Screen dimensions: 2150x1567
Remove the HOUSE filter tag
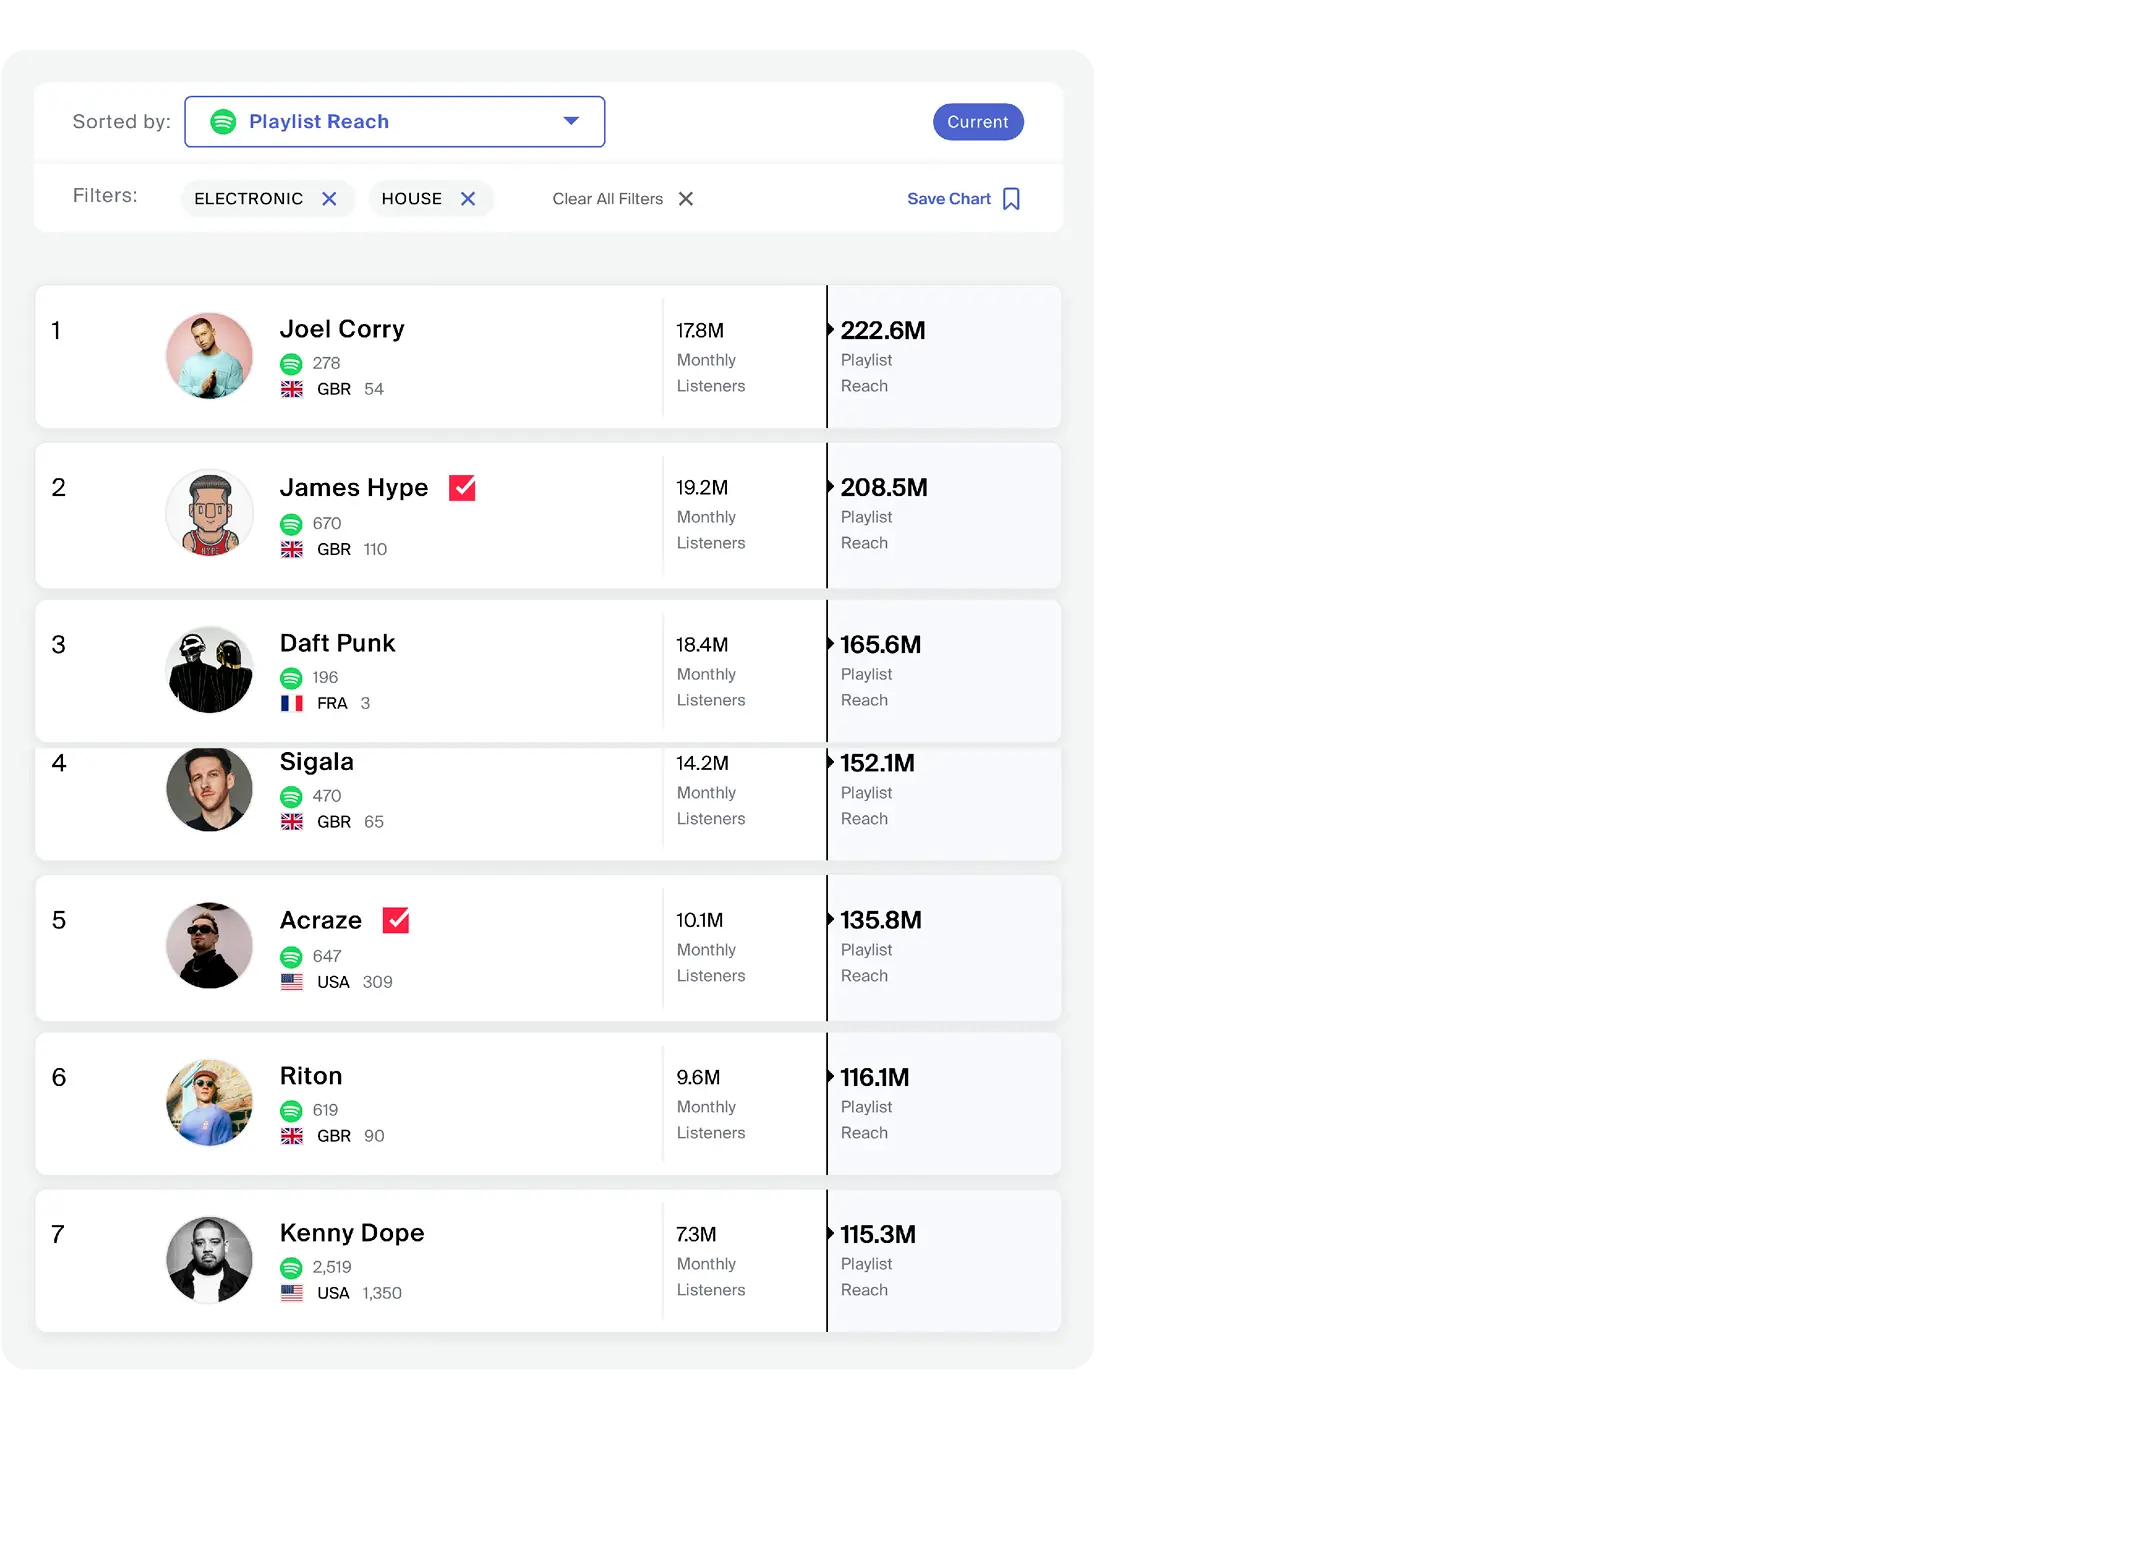click(x=467, y=199)
